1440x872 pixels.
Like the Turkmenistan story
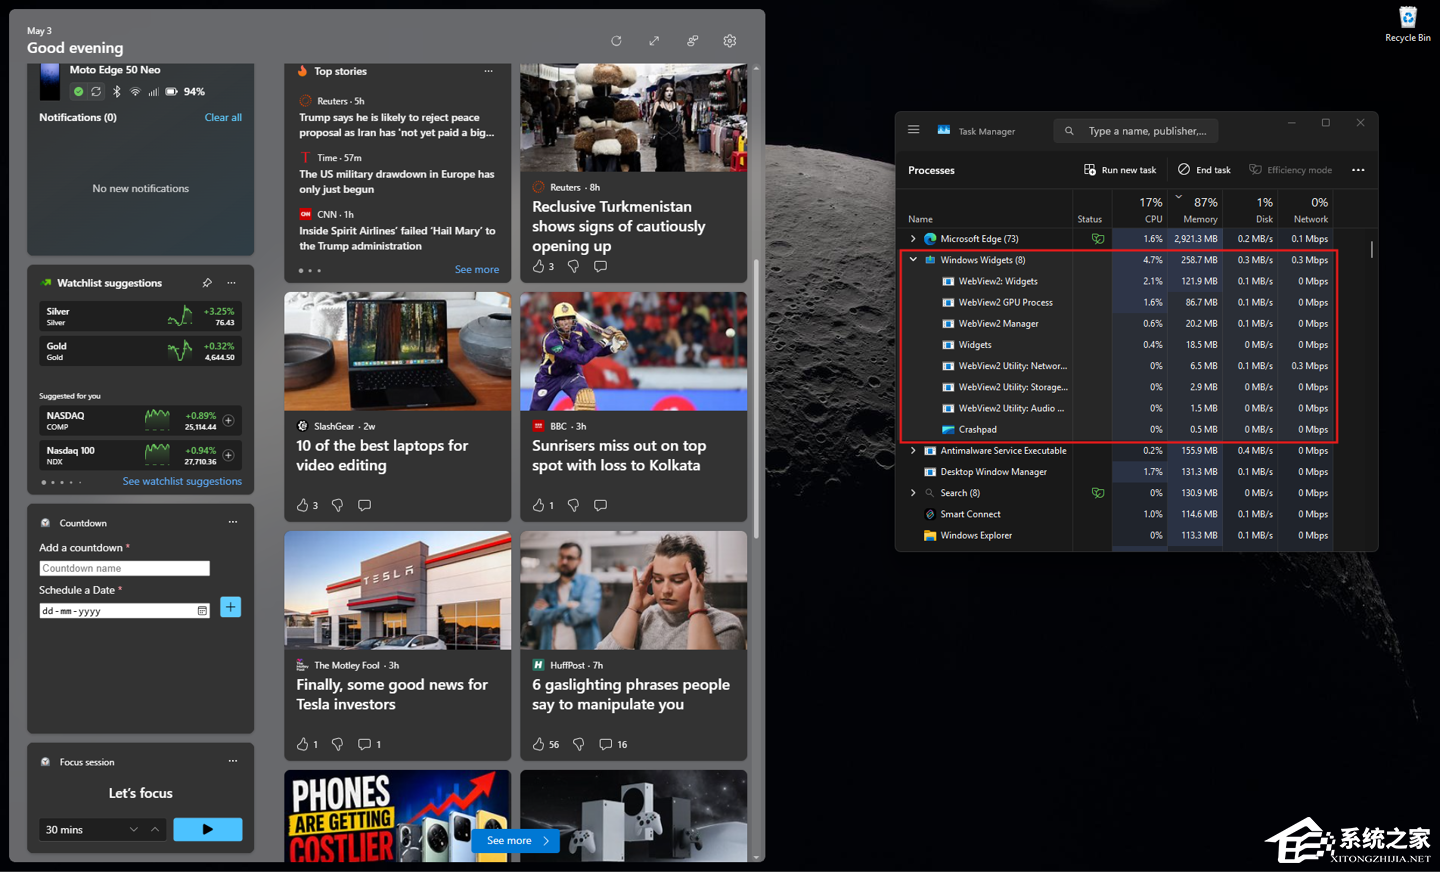[x=539, y=266]
